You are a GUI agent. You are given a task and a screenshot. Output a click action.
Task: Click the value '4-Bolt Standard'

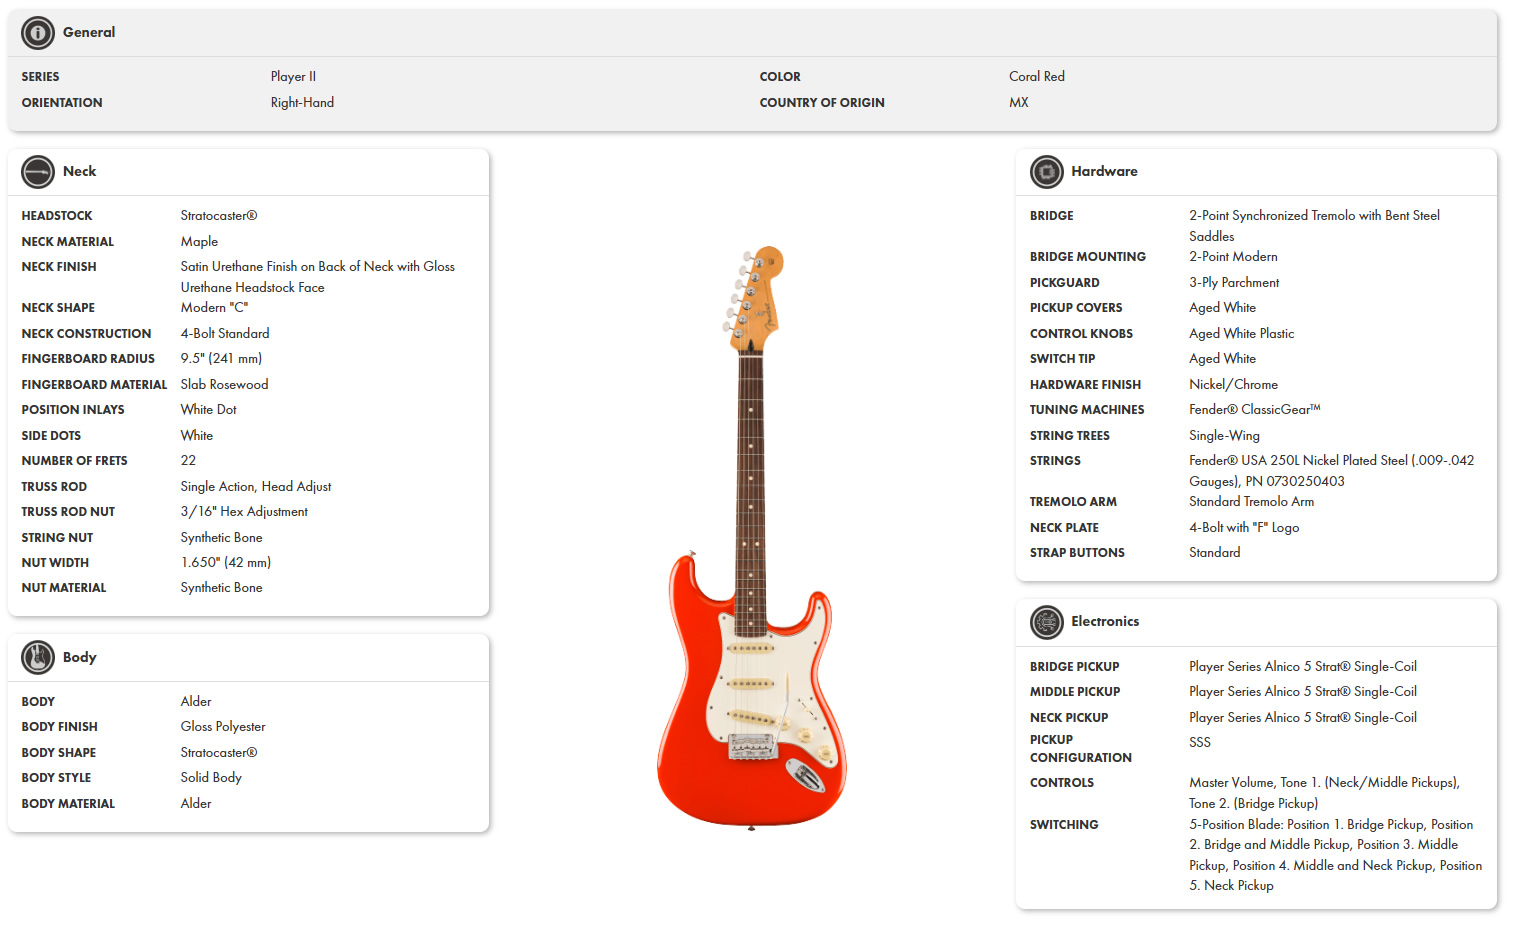(225, 333)
